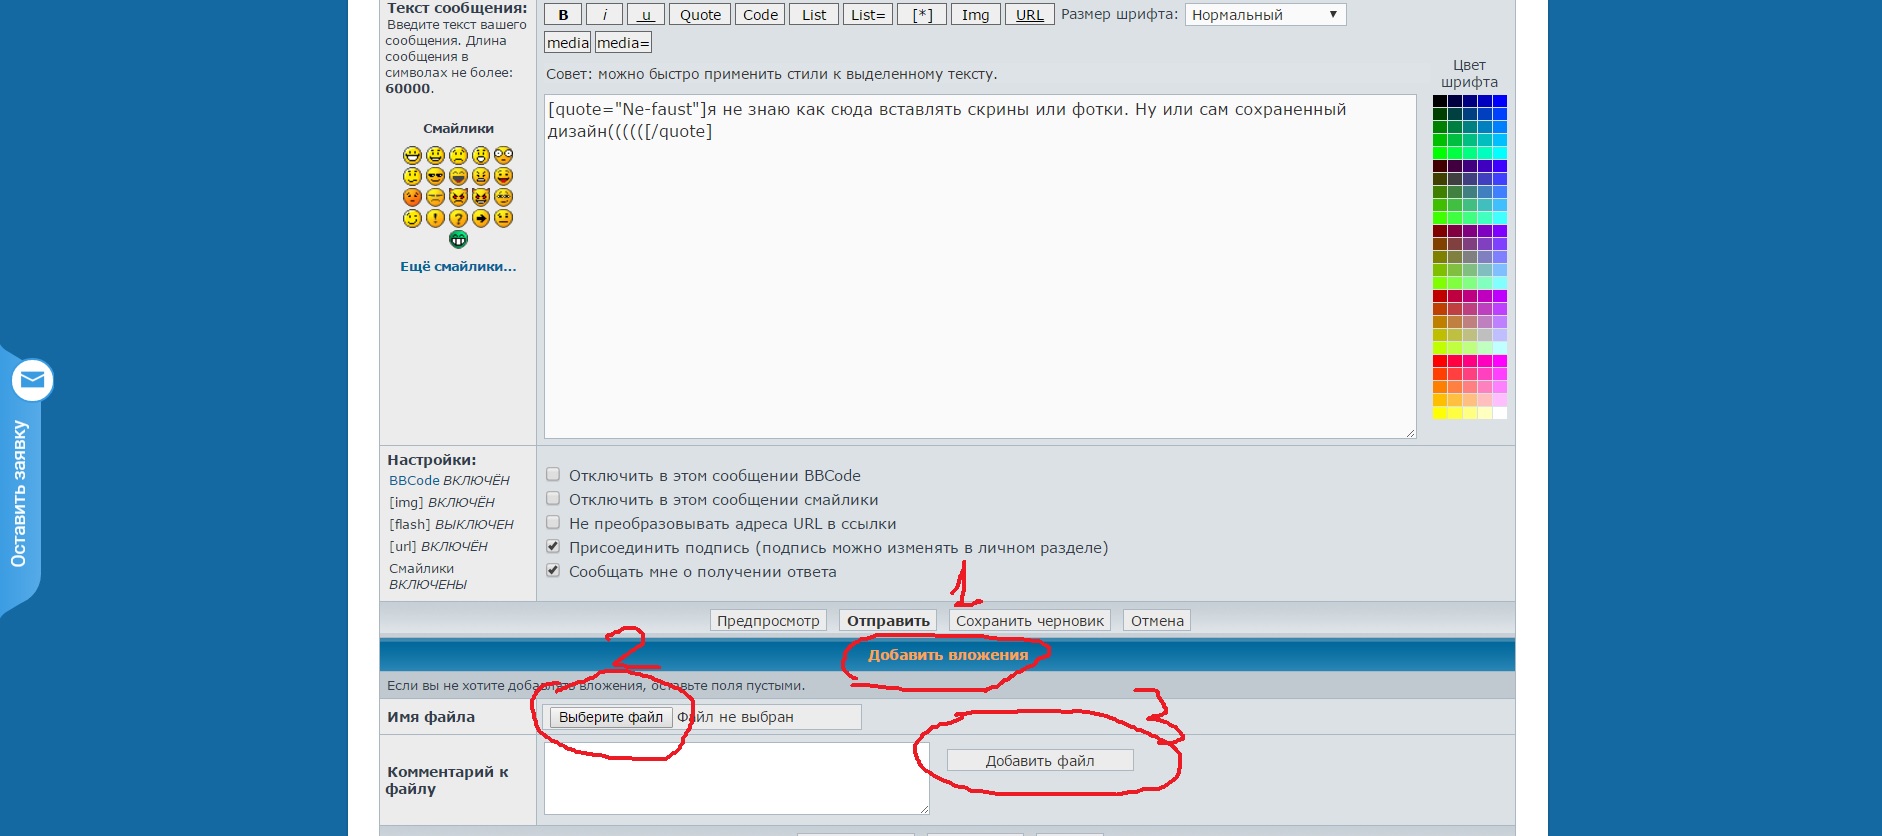The width and height of the screenshot is (1882, 836).
Task: Insert the exclamation mark smiley
Action: coord(435,218)
